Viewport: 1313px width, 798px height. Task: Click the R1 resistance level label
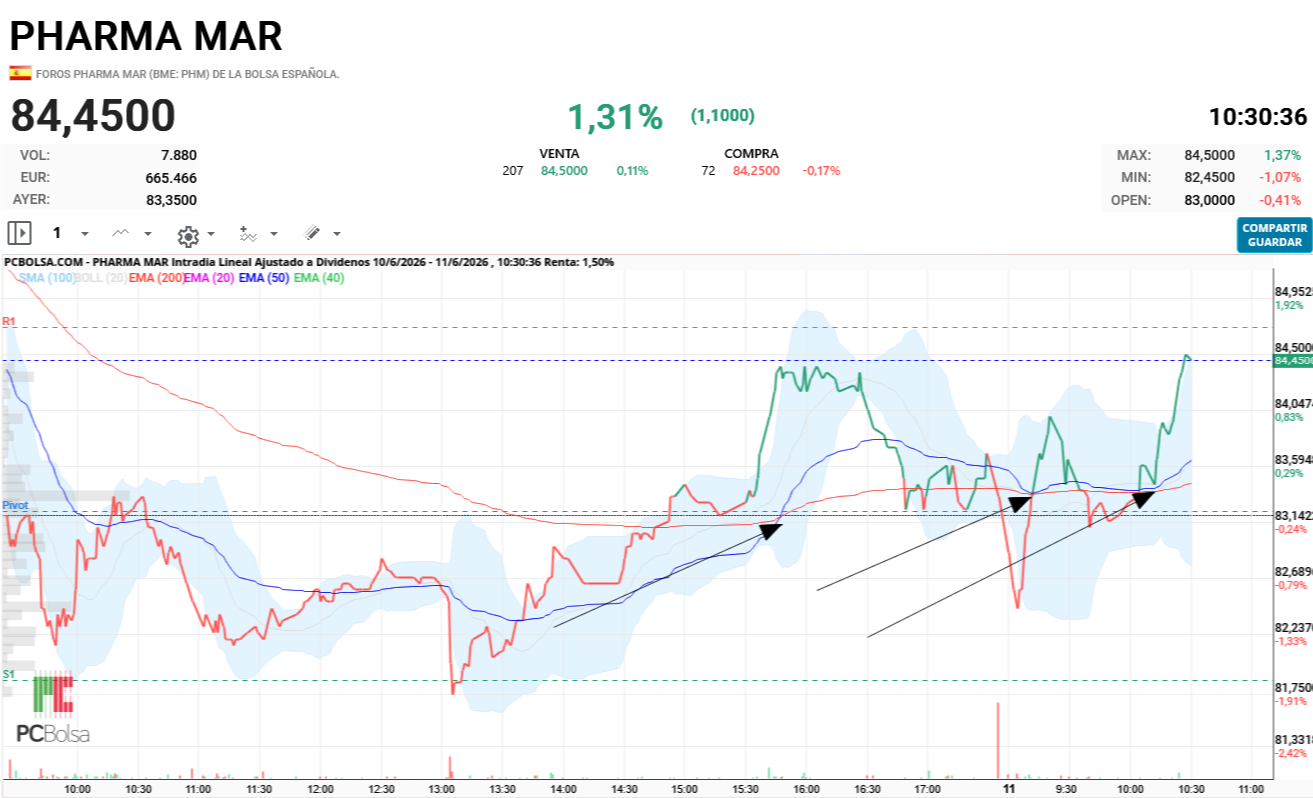pos(9,321)
